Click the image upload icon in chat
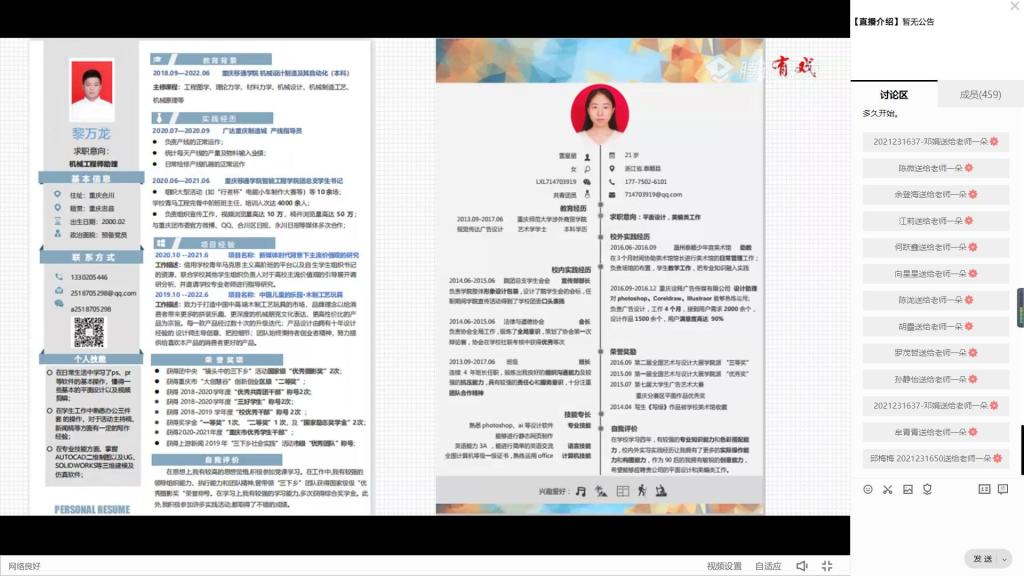This screenshot has width=1024, height=576. (x=908, y=489)
